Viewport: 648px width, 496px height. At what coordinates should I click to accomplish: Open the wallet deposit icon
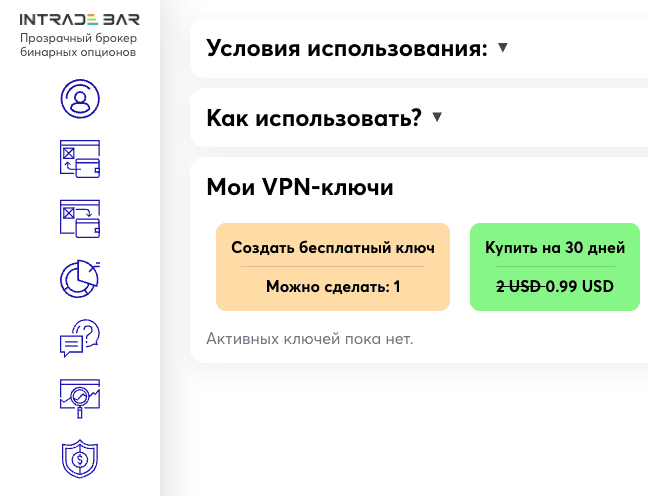coord(80,158)
